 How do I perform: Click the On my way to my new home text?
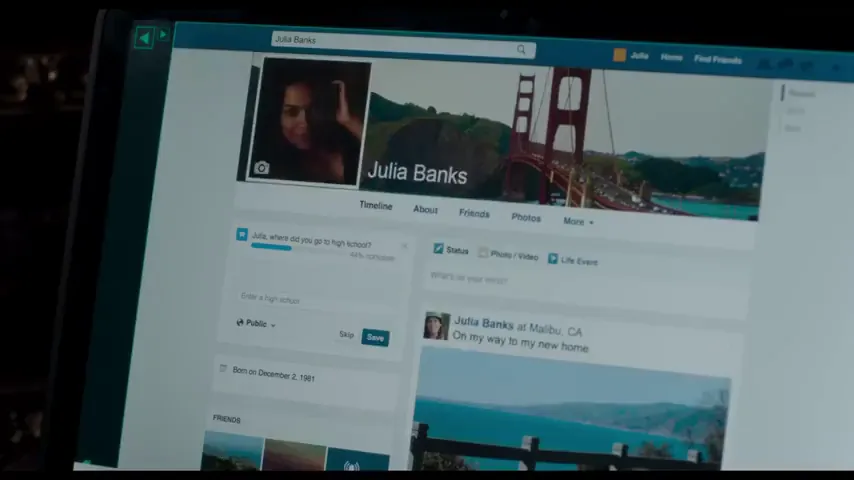tap(520, 342)
